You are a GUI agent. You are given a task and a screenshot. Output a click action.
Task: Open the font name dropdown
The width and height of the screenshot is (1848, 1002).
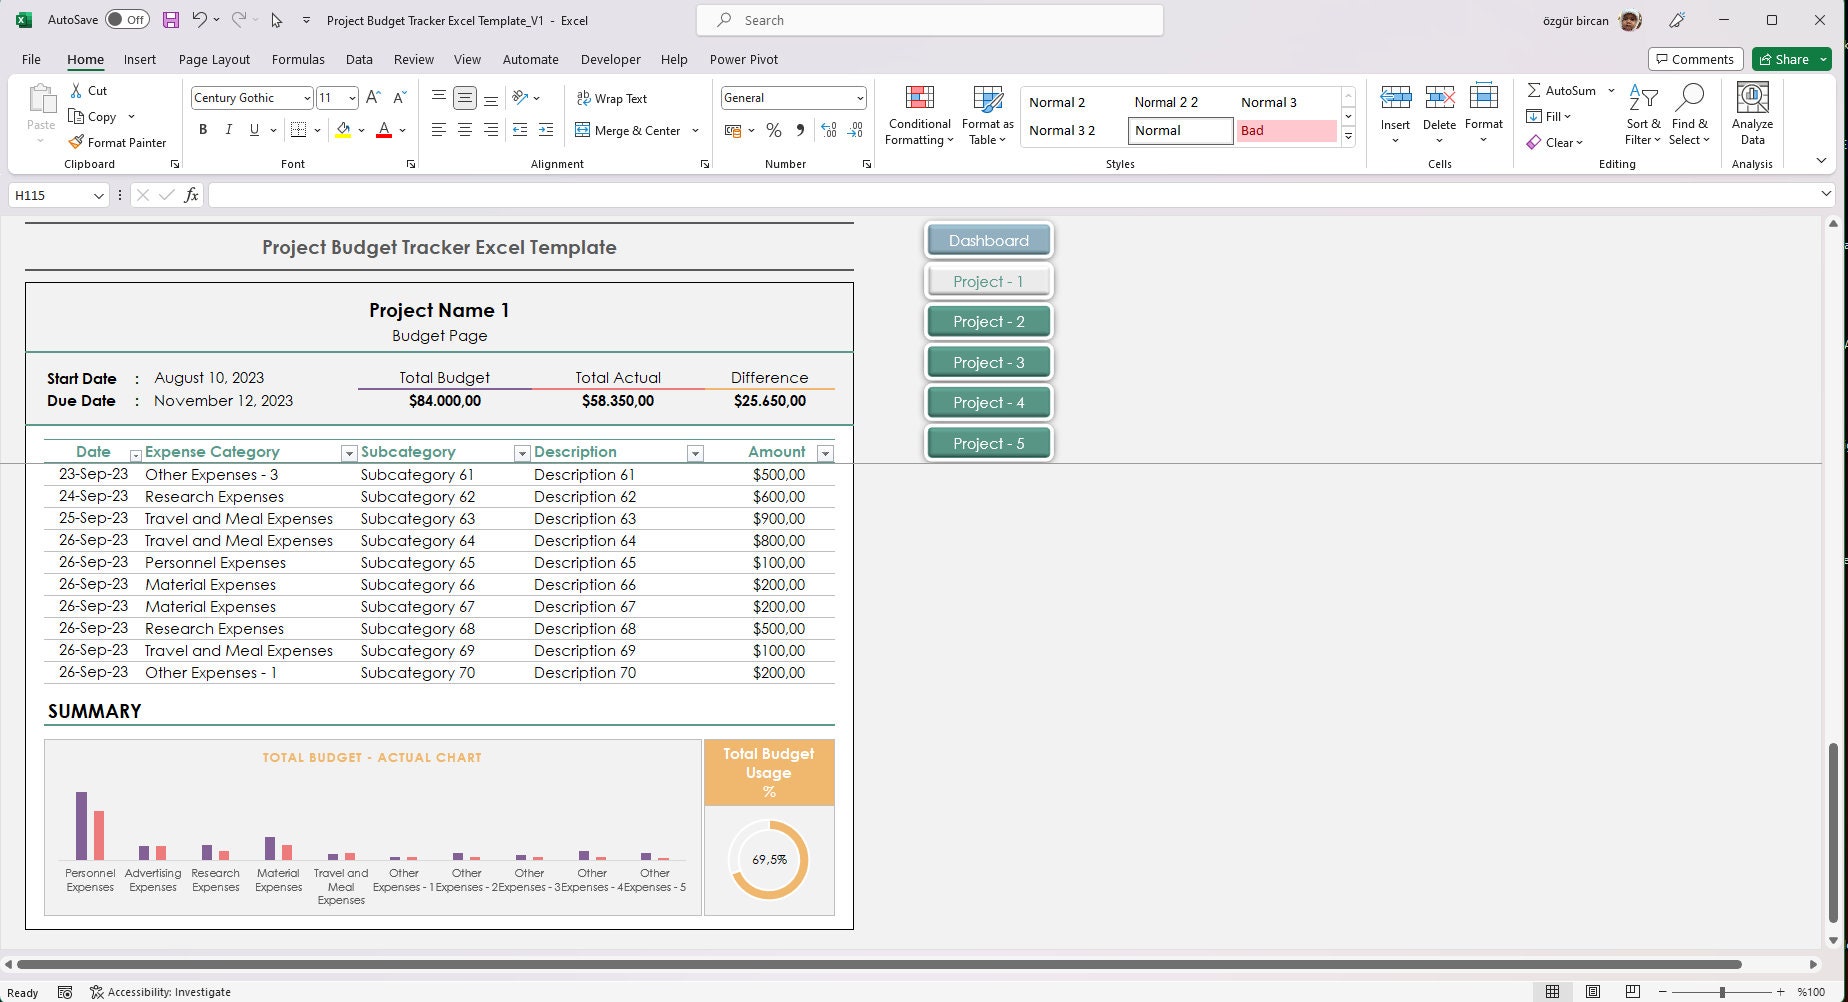[x=306, y=97]
